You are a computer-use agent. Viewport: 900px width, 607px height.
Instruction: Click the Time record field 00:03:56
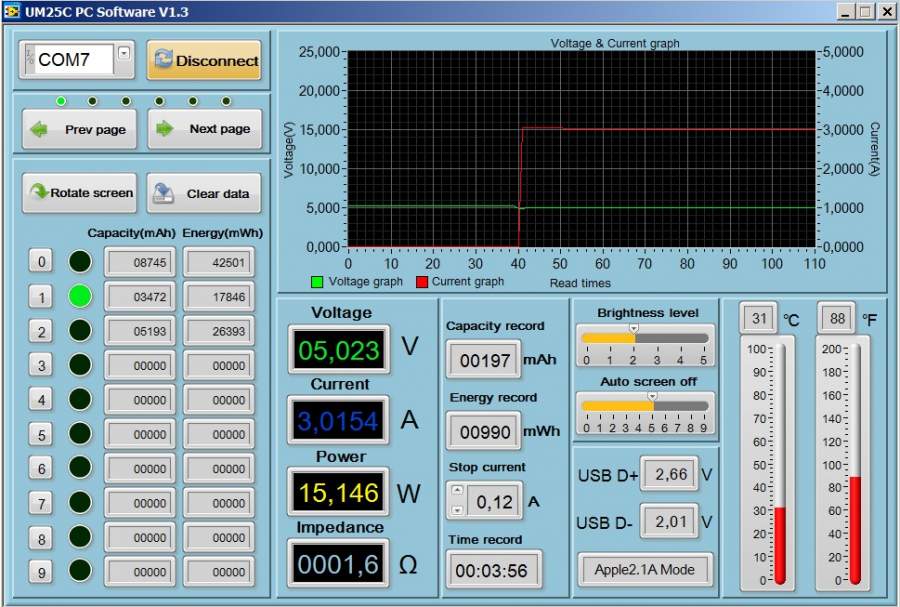coord(494,570)
